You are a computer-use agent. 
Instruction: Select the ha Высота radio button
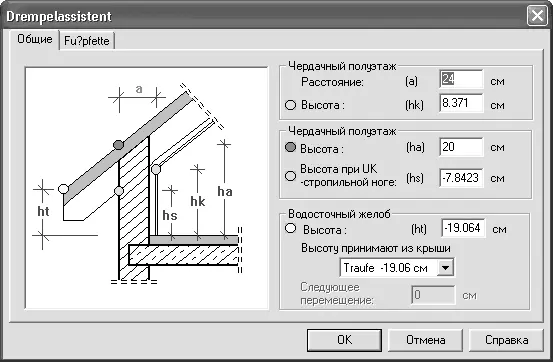[x=290, y=147]
